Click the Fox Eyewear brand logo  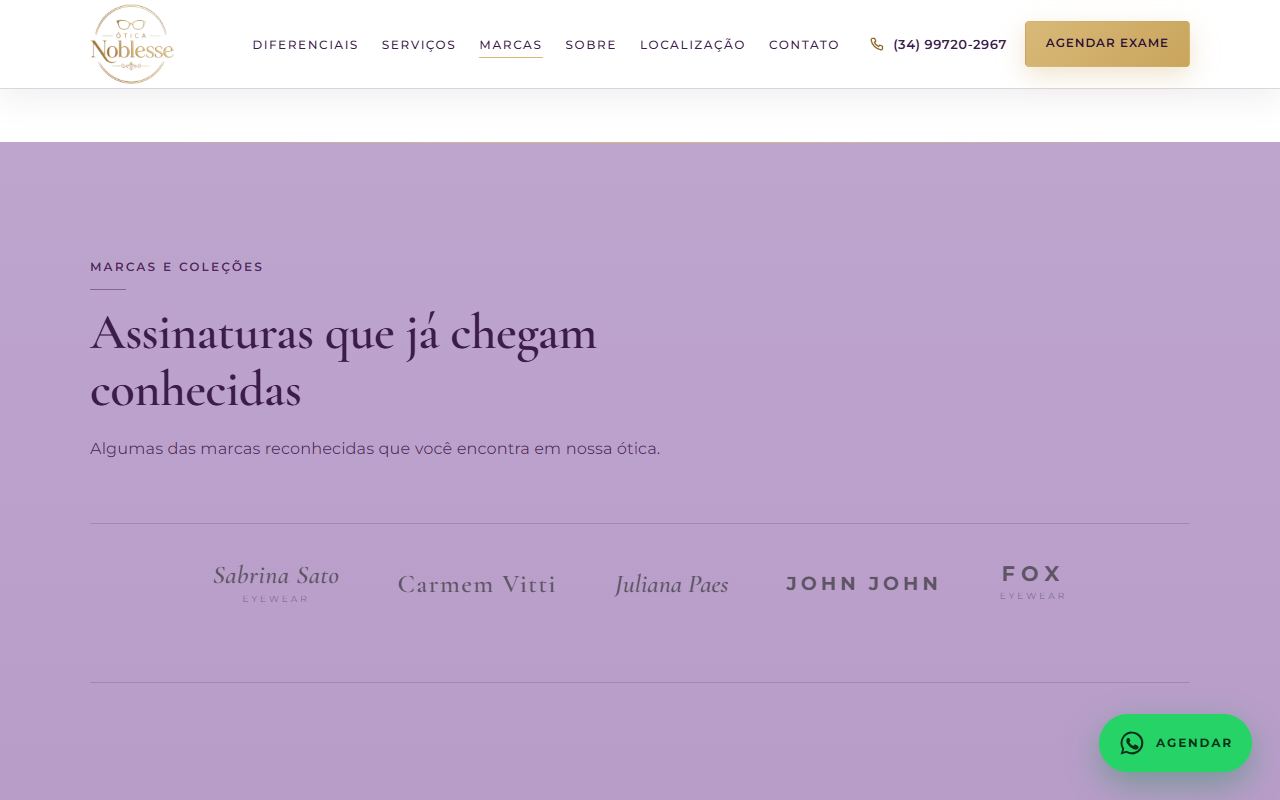pyautogui.click(x=1033, y=581)
